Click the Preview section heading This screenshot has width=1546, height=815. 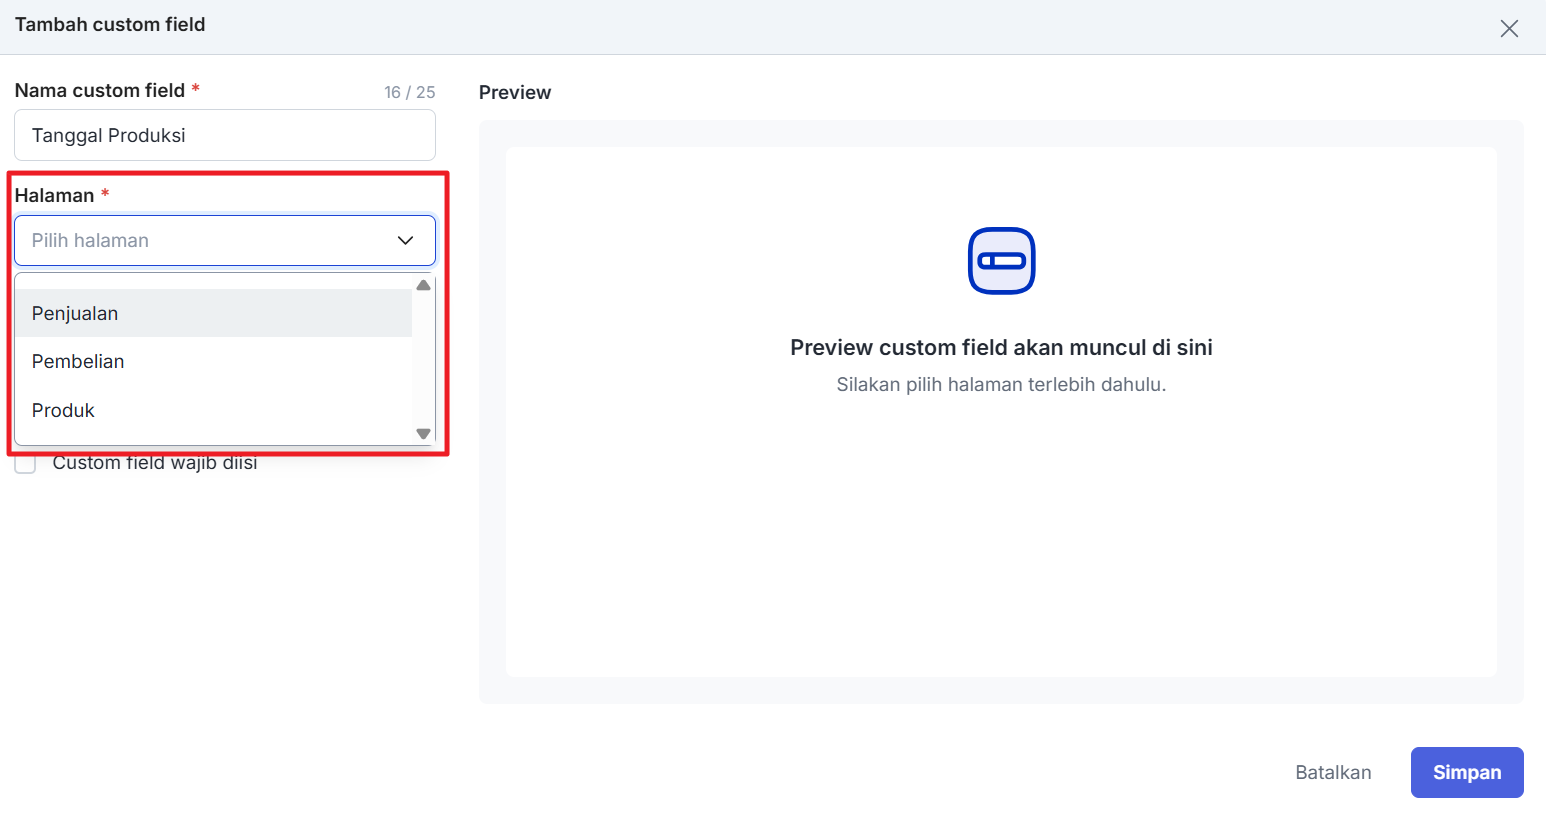515,92
